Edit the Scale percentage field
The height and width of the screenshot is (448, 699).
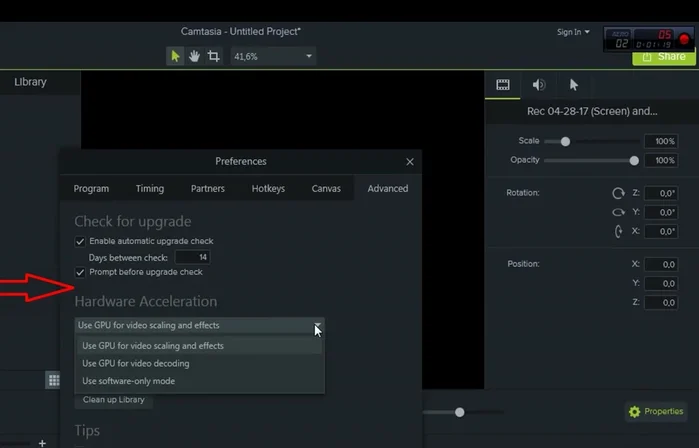tap(661, 141)
